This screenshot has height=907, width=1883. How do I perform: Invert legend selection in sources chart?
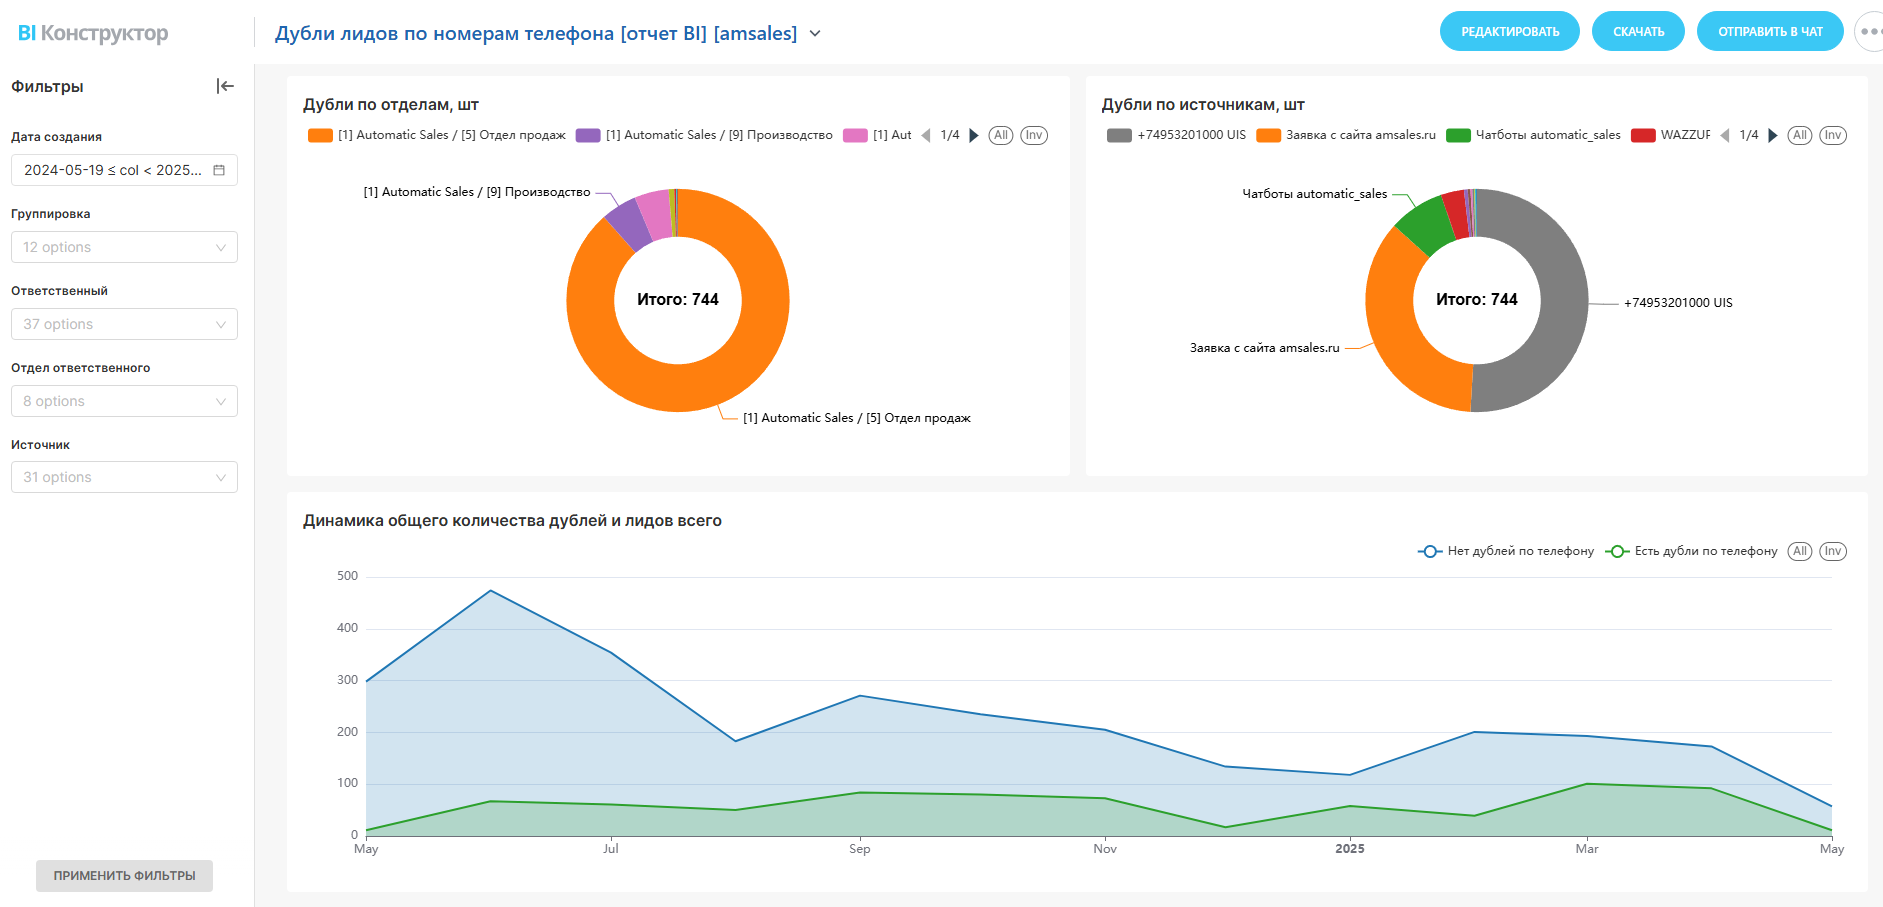pyautogui.click(x=1832, y=135)
